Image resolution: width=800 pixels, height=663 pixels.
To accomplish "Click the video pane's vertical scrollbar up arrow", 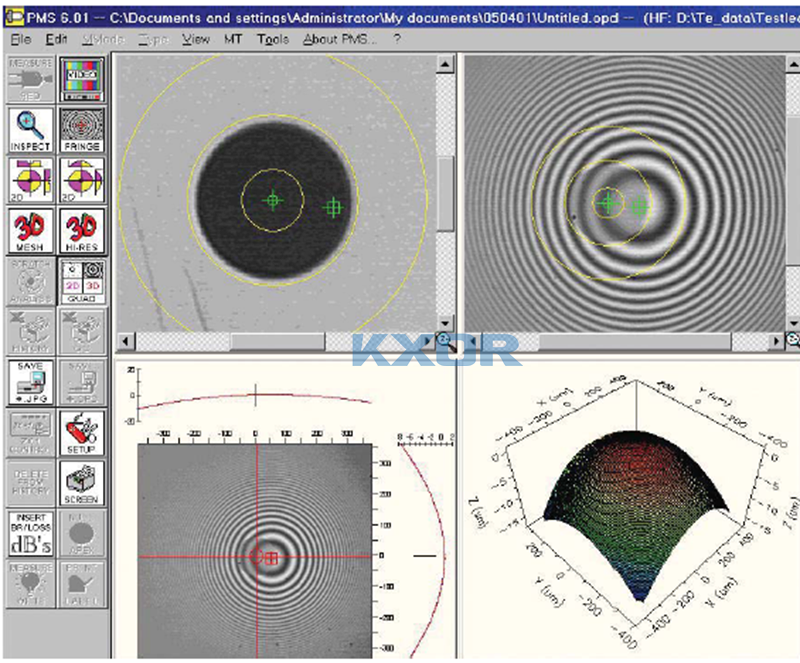I will point(445,65).
